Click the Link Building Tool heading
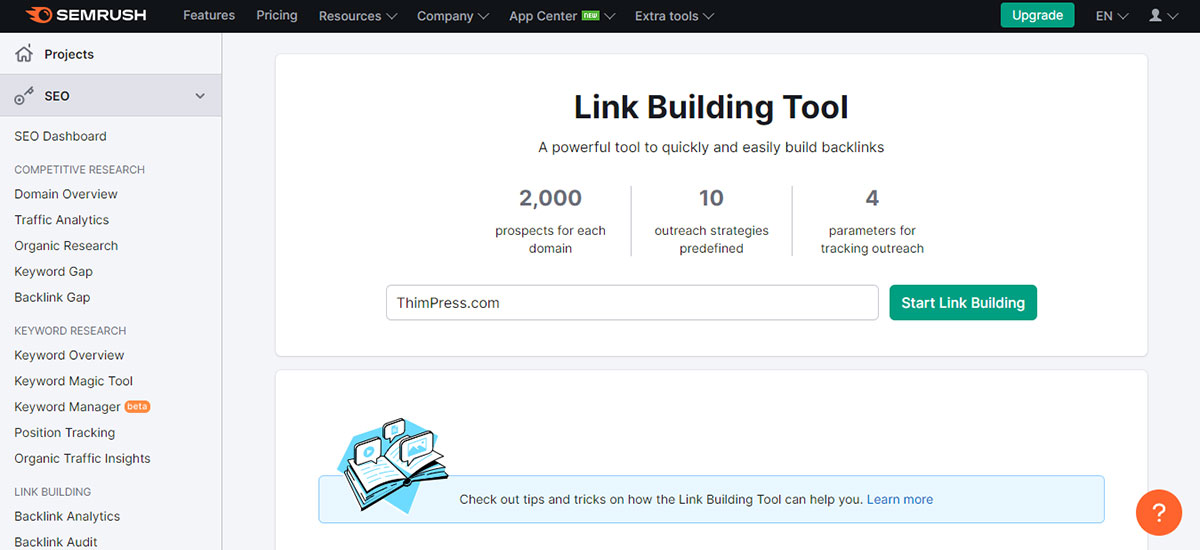 pyautogui.click(x=711, y=107)
